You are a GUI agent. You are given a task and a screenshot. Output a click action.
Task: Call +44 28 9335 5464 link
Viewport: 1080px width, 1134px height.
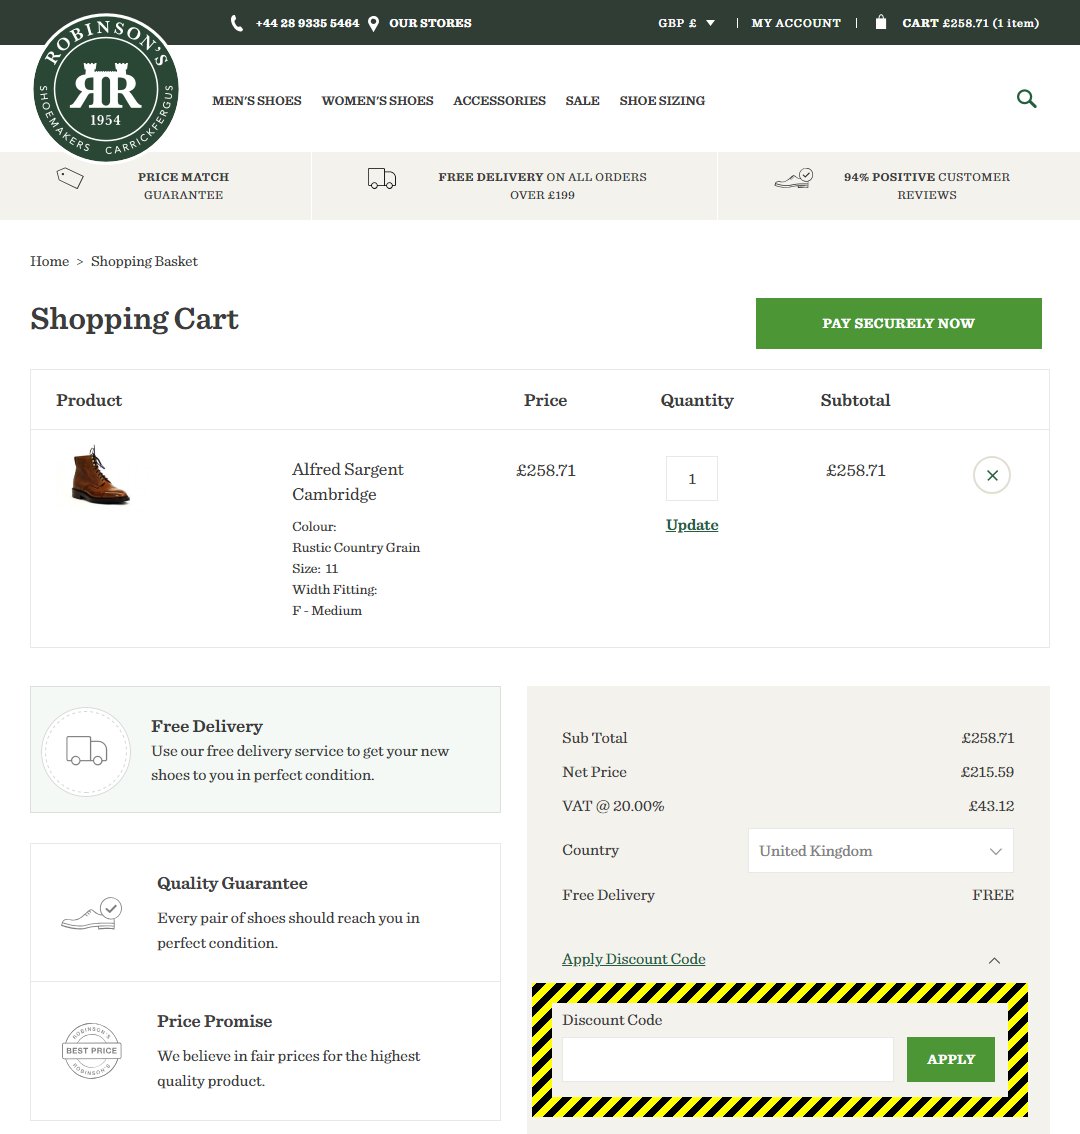307,23
